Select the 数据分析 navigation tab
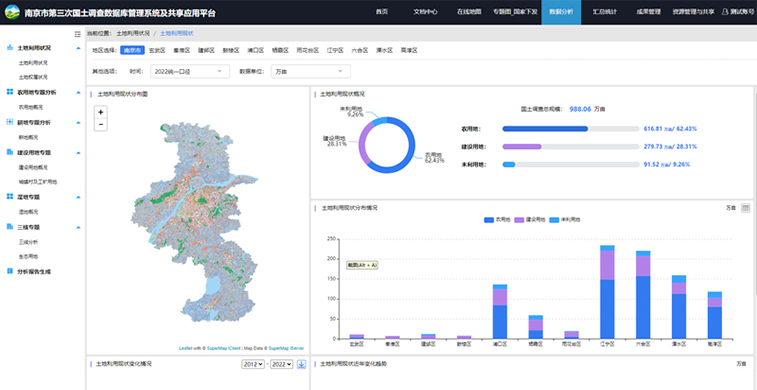This screenshot has width=757, height=390. pyautogui.click(x=561, y=12)
